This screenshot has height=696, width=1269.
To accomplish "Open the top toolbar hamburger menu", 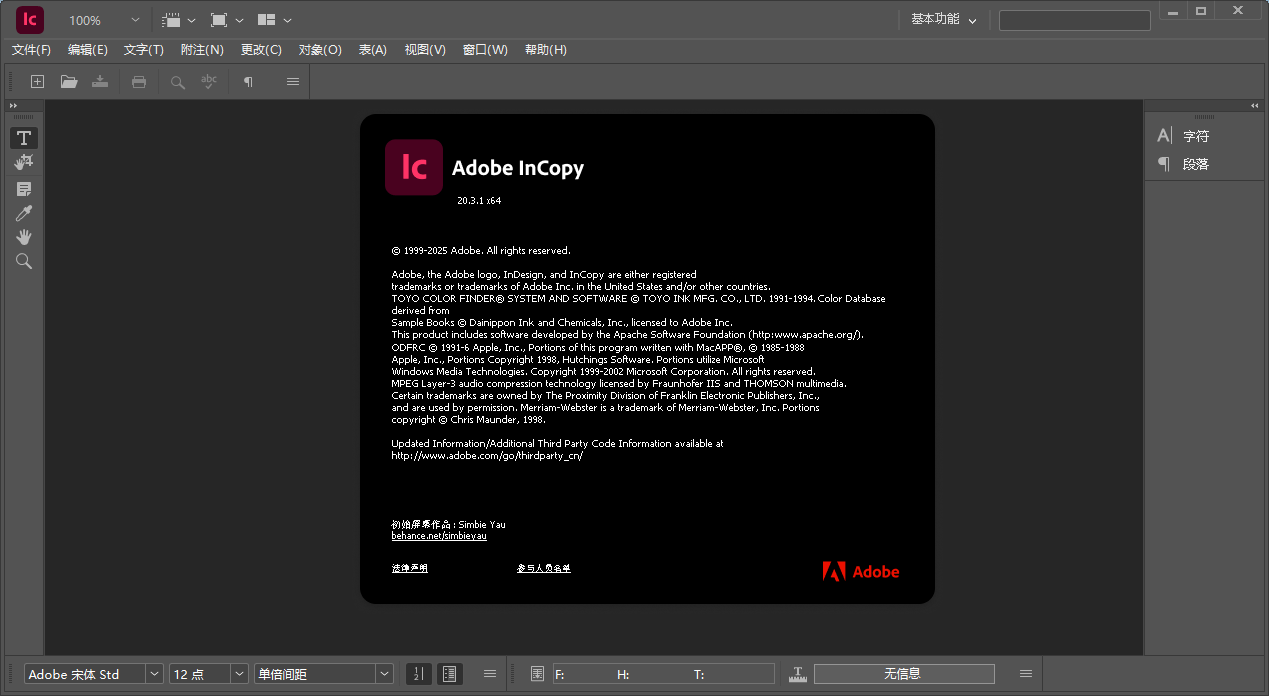I will [x=293, y=82].
